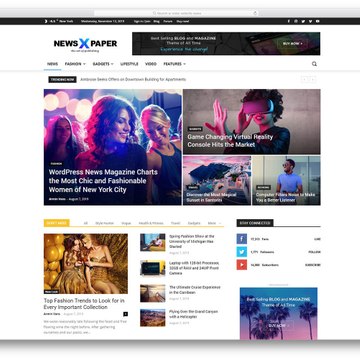Open the Computer Filters Noise article
360x360 pixels.
[x=285, y=197]
